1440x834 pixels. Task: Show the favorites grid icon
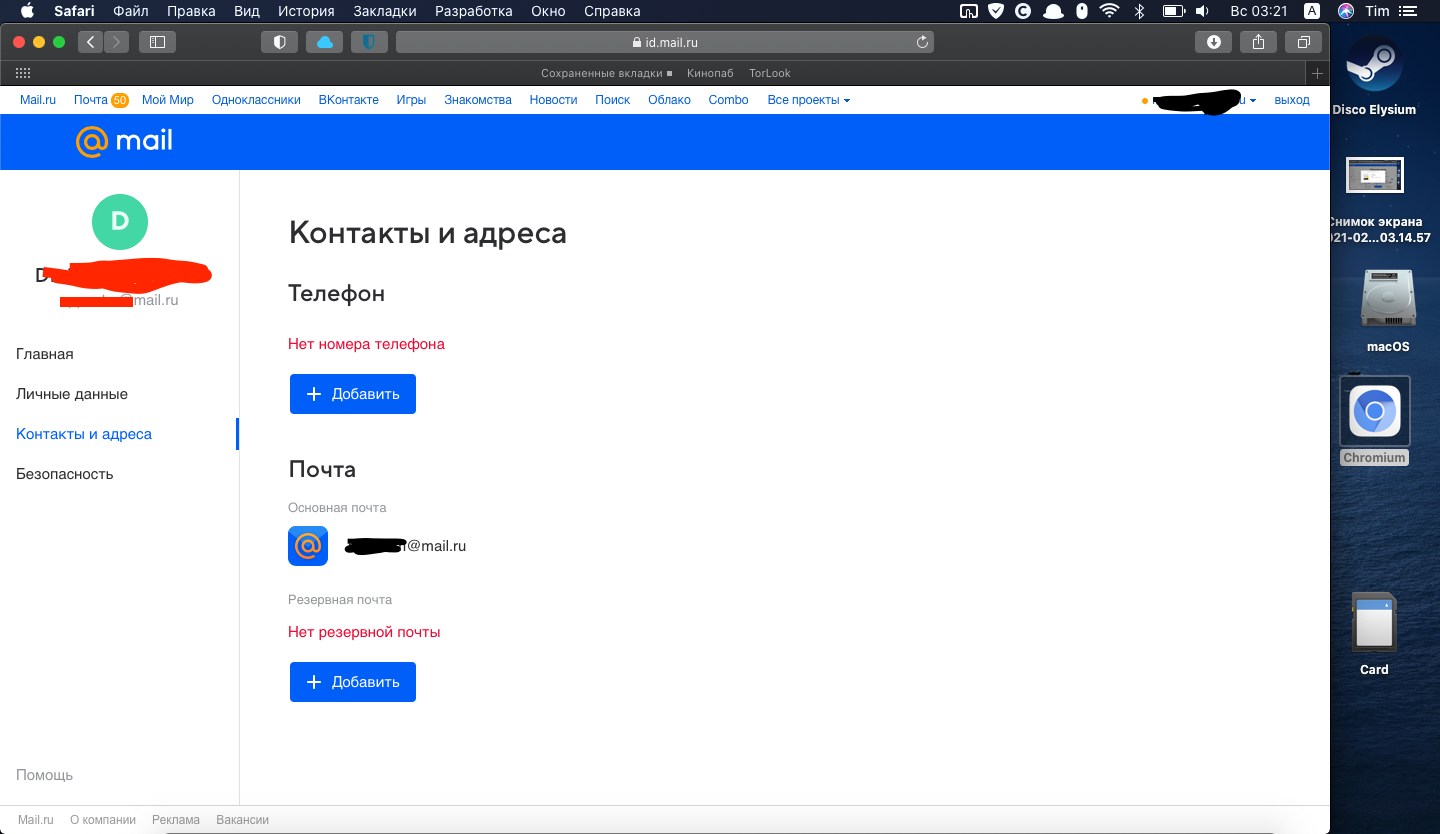coord(23,73)
